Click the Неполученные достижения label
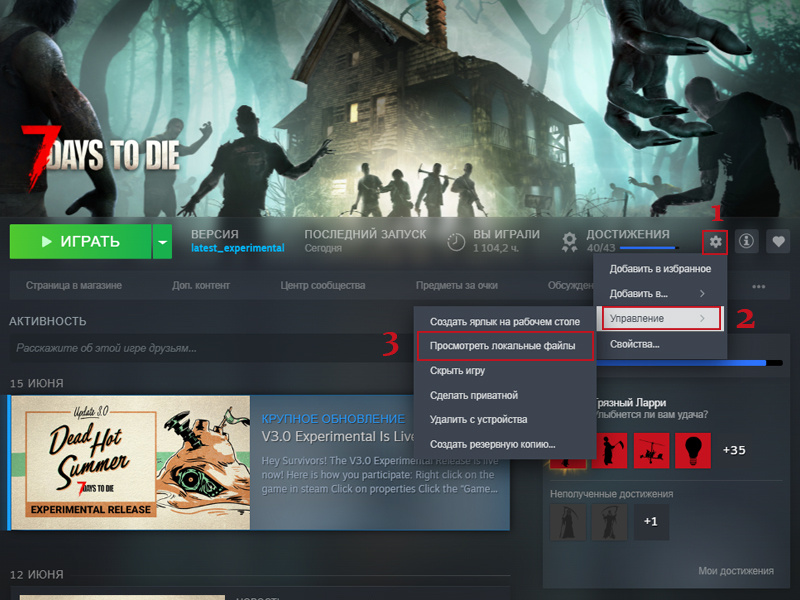Image resolution: width=800 pixels, height=600 pixels. coord(611,494)
